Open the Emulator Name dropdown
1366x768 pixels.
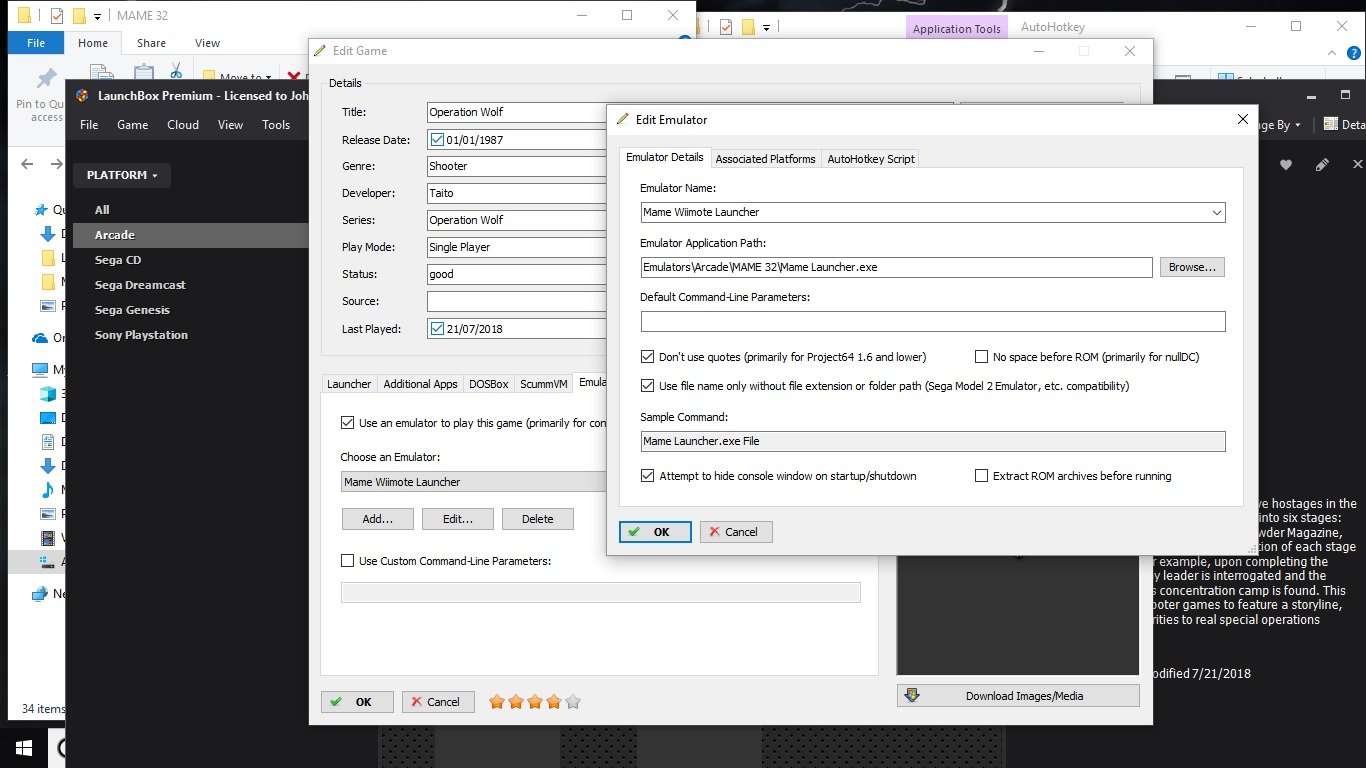point(1216,212)
